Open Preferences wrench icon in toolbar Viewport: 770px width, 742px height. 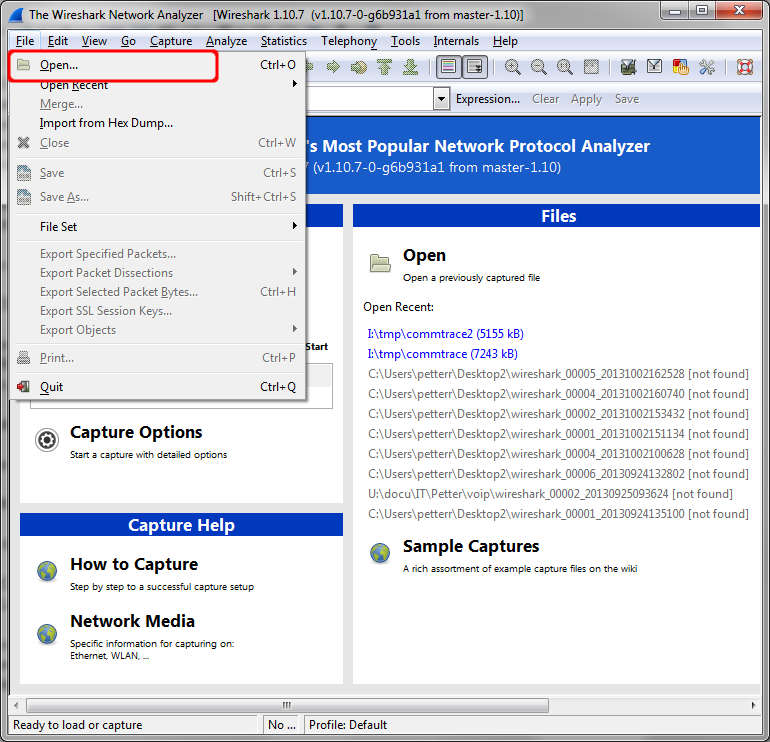click(x=707, y=67)
